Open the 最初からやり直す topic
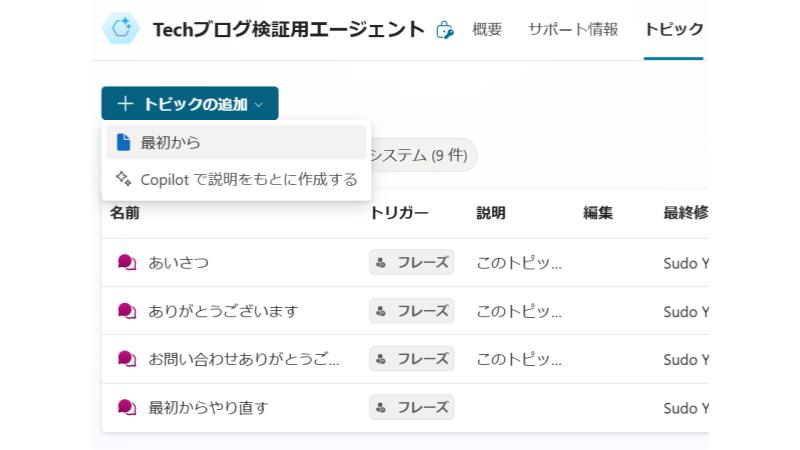This screenshot has width=800, height=450. coord(208,407)
